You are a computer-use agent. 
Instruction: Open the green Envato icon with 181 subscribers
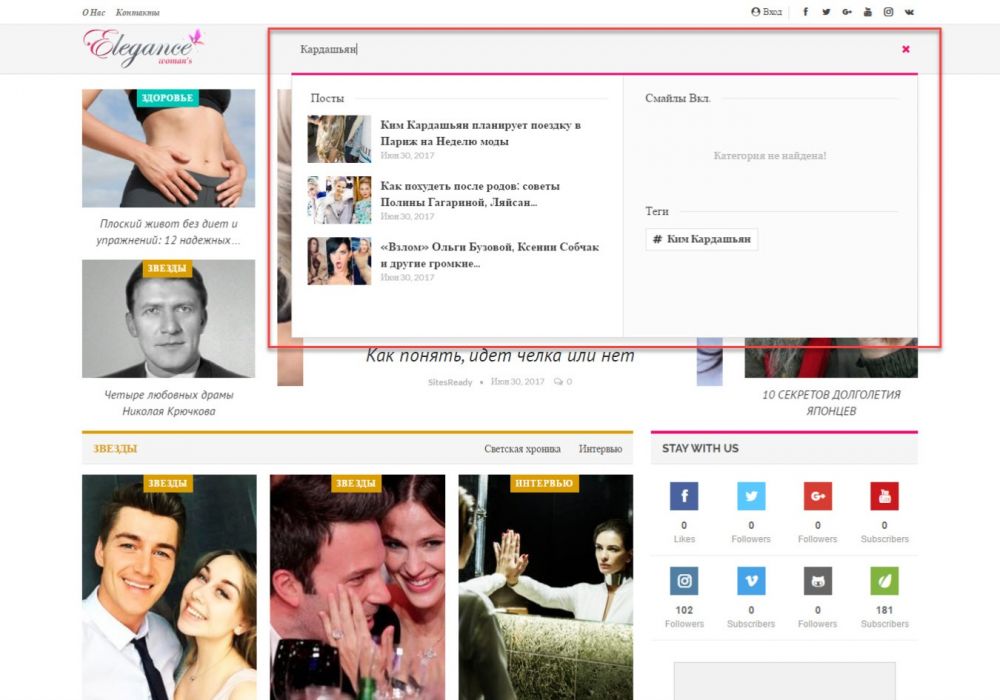(x=884, y=581)
